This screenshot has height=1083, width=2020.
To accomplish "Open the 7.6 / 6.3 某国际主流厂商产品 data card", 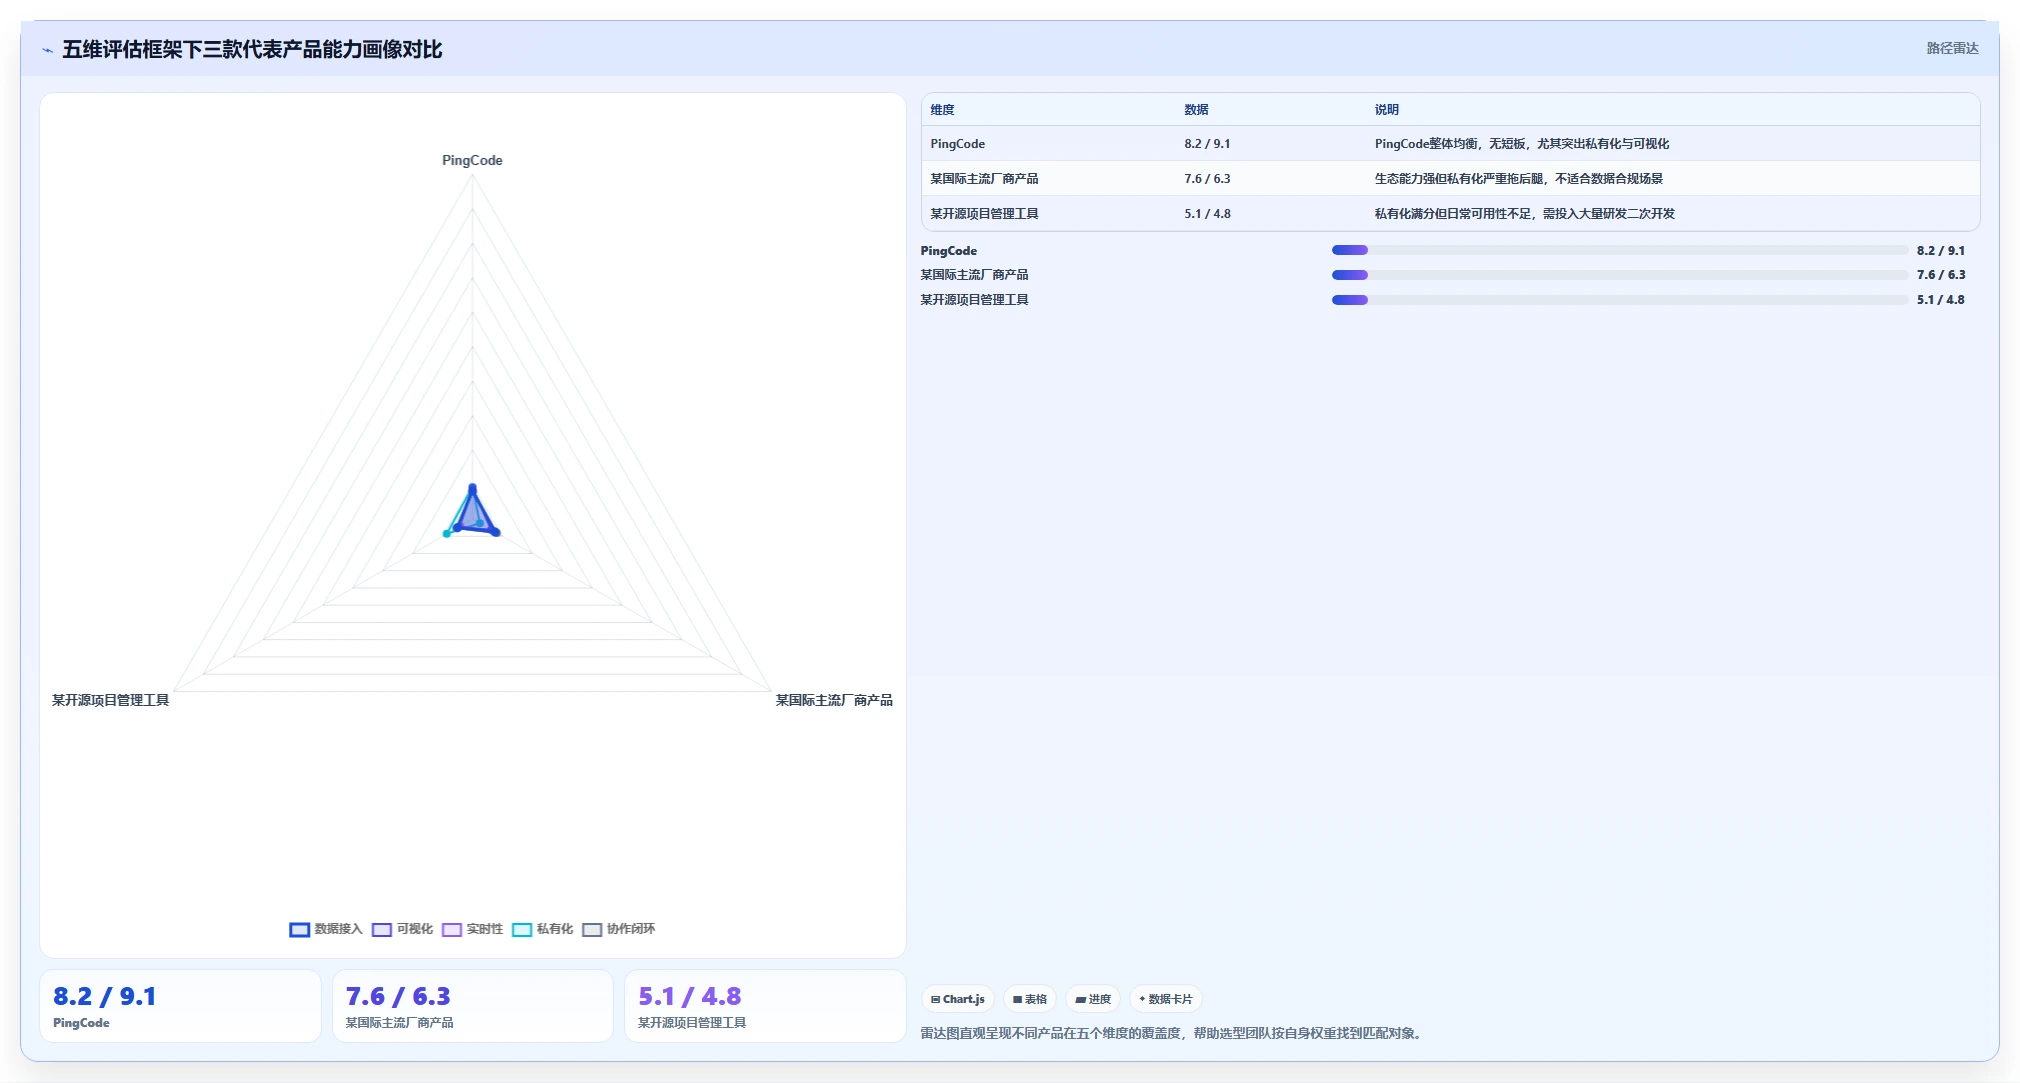I will click(472, 1006).
